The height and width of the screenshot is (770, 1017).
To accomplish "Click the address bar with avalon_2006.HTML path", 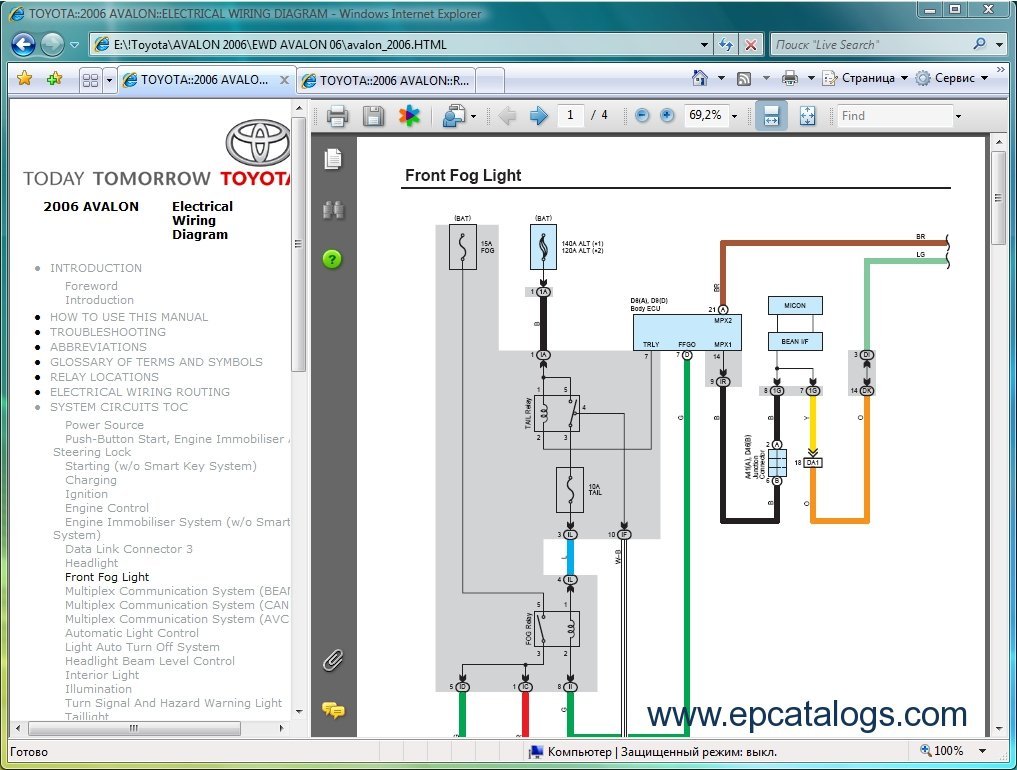I will pos(401,45).
